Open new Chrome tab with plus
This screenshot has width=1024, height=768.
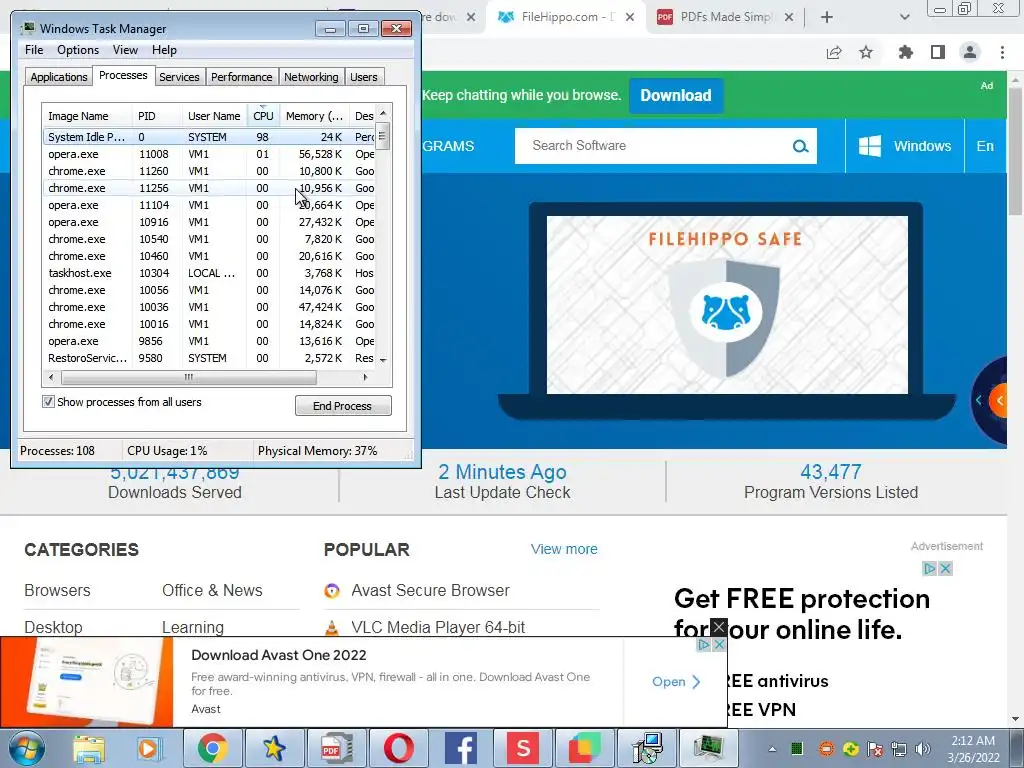click(827, 18)
